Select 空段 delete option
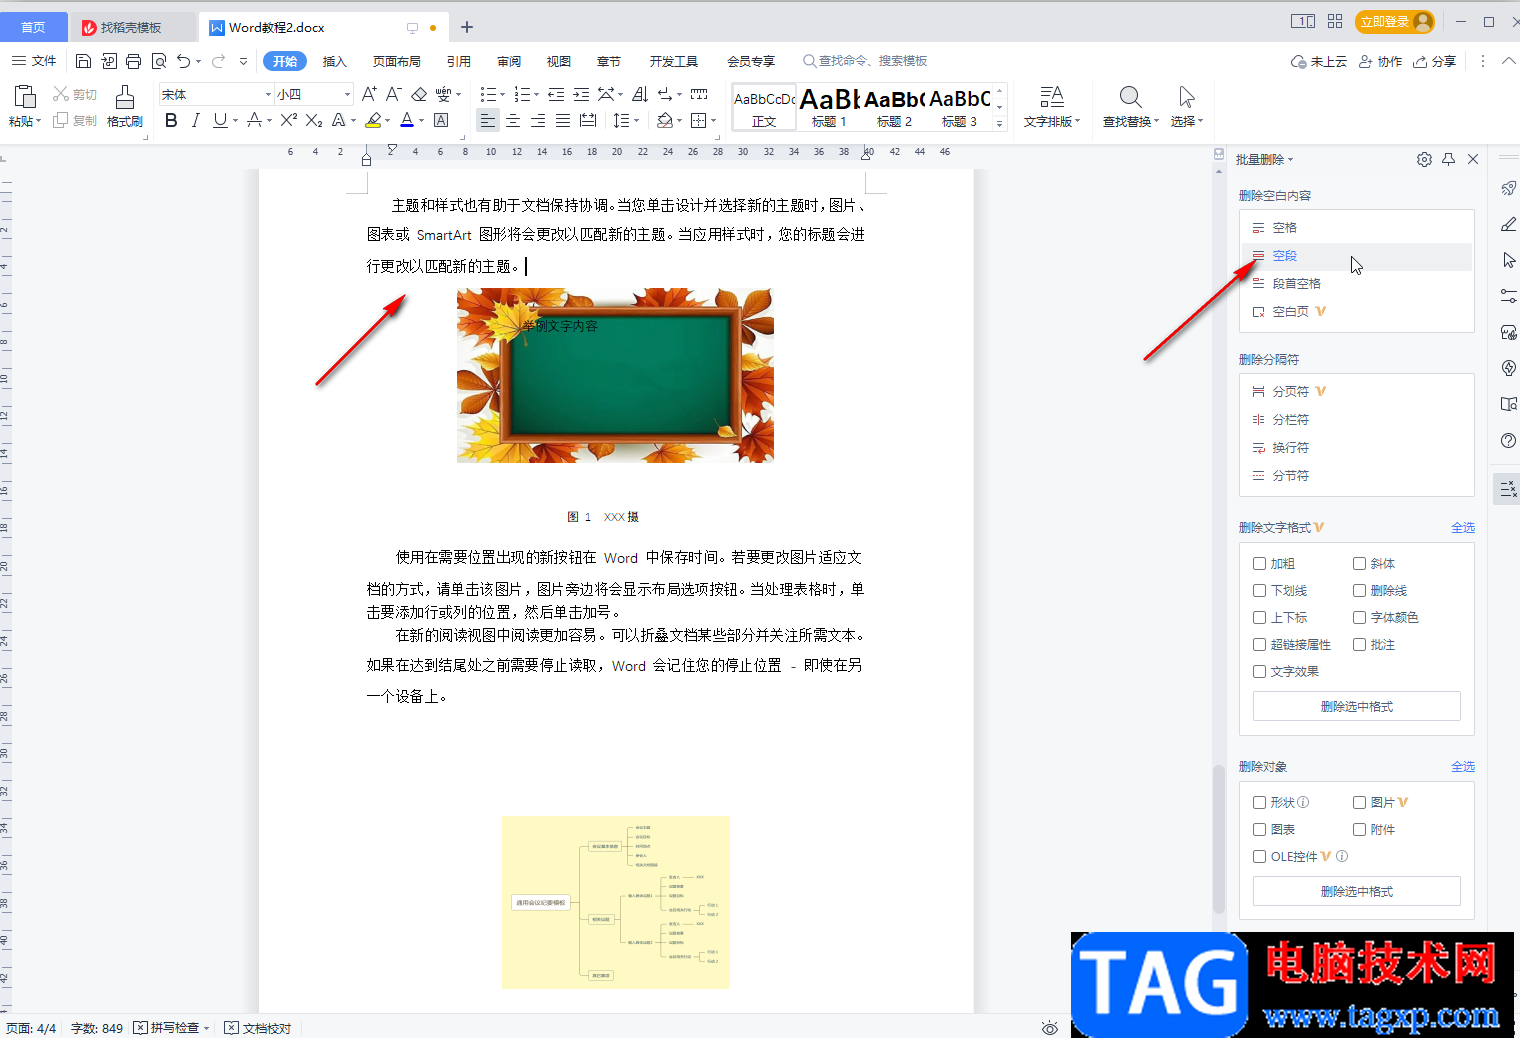1520x1038 pixels. pyautogui.click(x=1357, y=256)
